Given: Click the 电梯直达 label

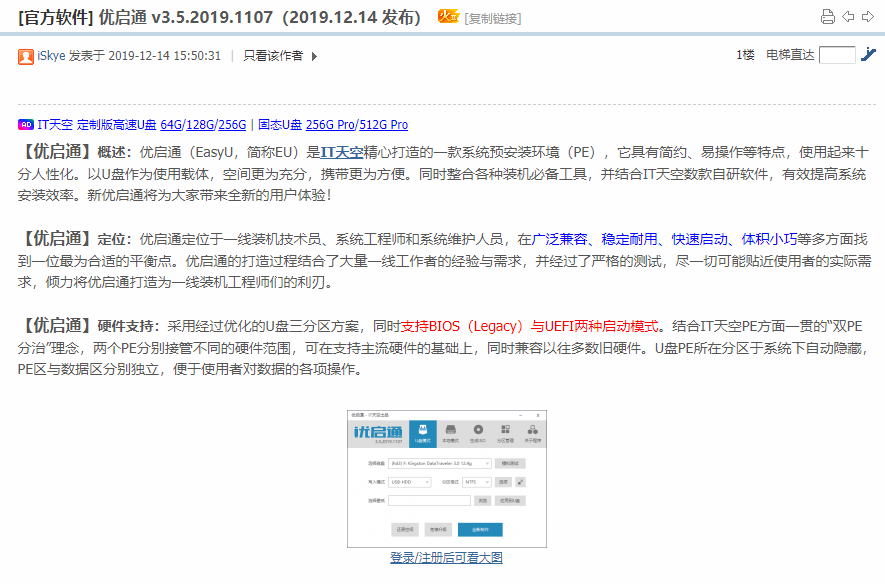Looking at the screenshot, I should (790, 55).
